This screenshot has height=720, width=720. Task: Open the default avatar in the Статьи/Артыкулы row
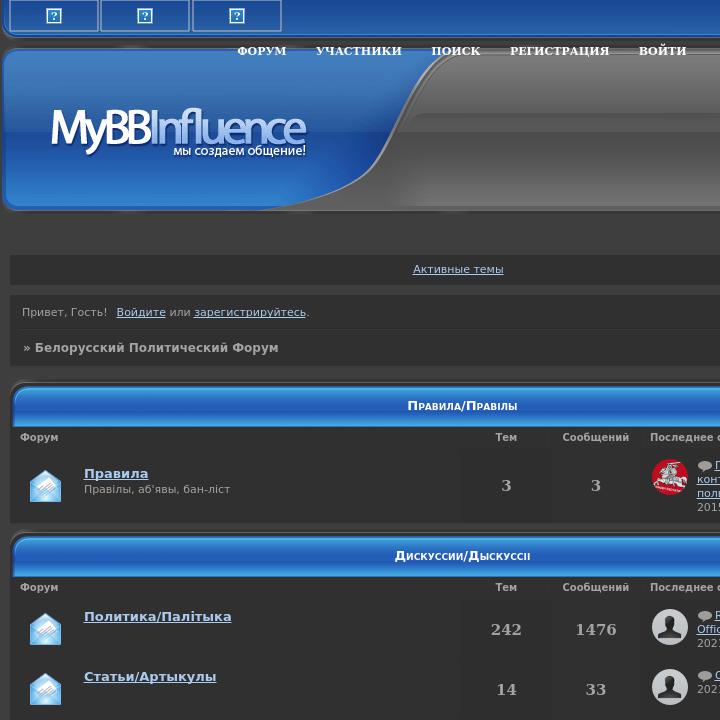[x=669, y=686]
